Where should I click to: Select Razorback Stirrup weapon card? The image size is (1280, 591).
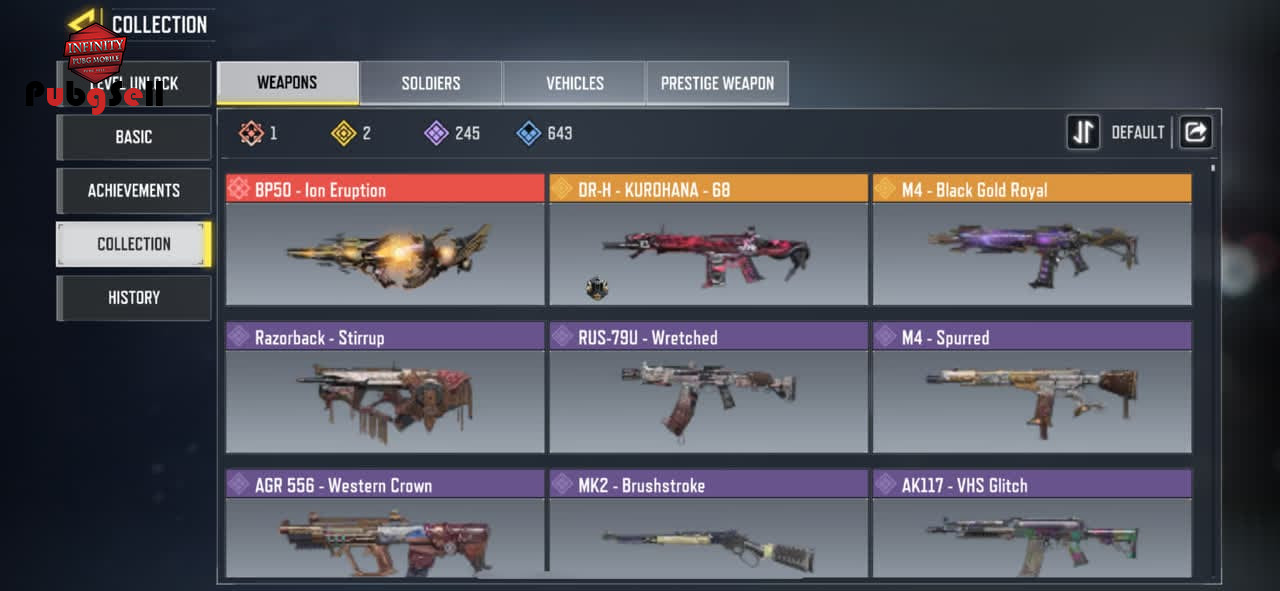[385, 387]
